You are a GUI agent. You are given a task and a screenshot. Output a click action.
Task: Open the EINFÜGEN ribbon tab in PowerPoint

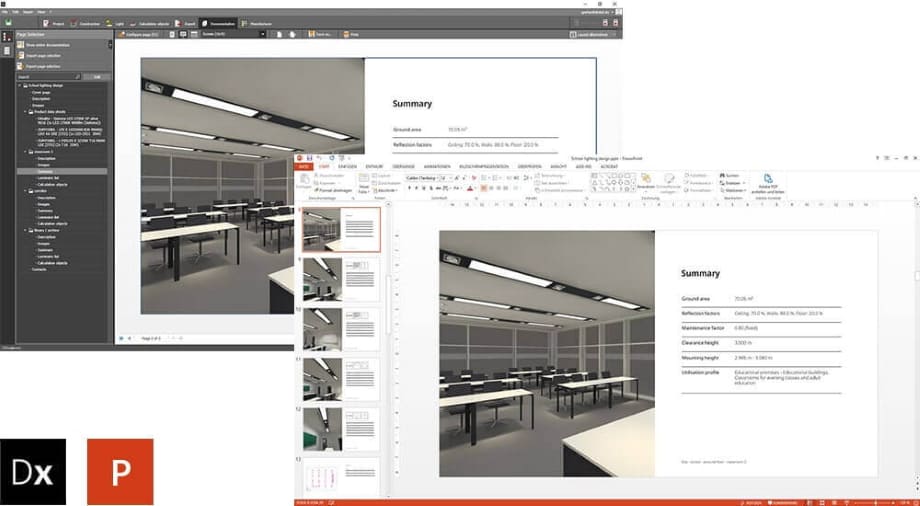(x=346, y=166)
